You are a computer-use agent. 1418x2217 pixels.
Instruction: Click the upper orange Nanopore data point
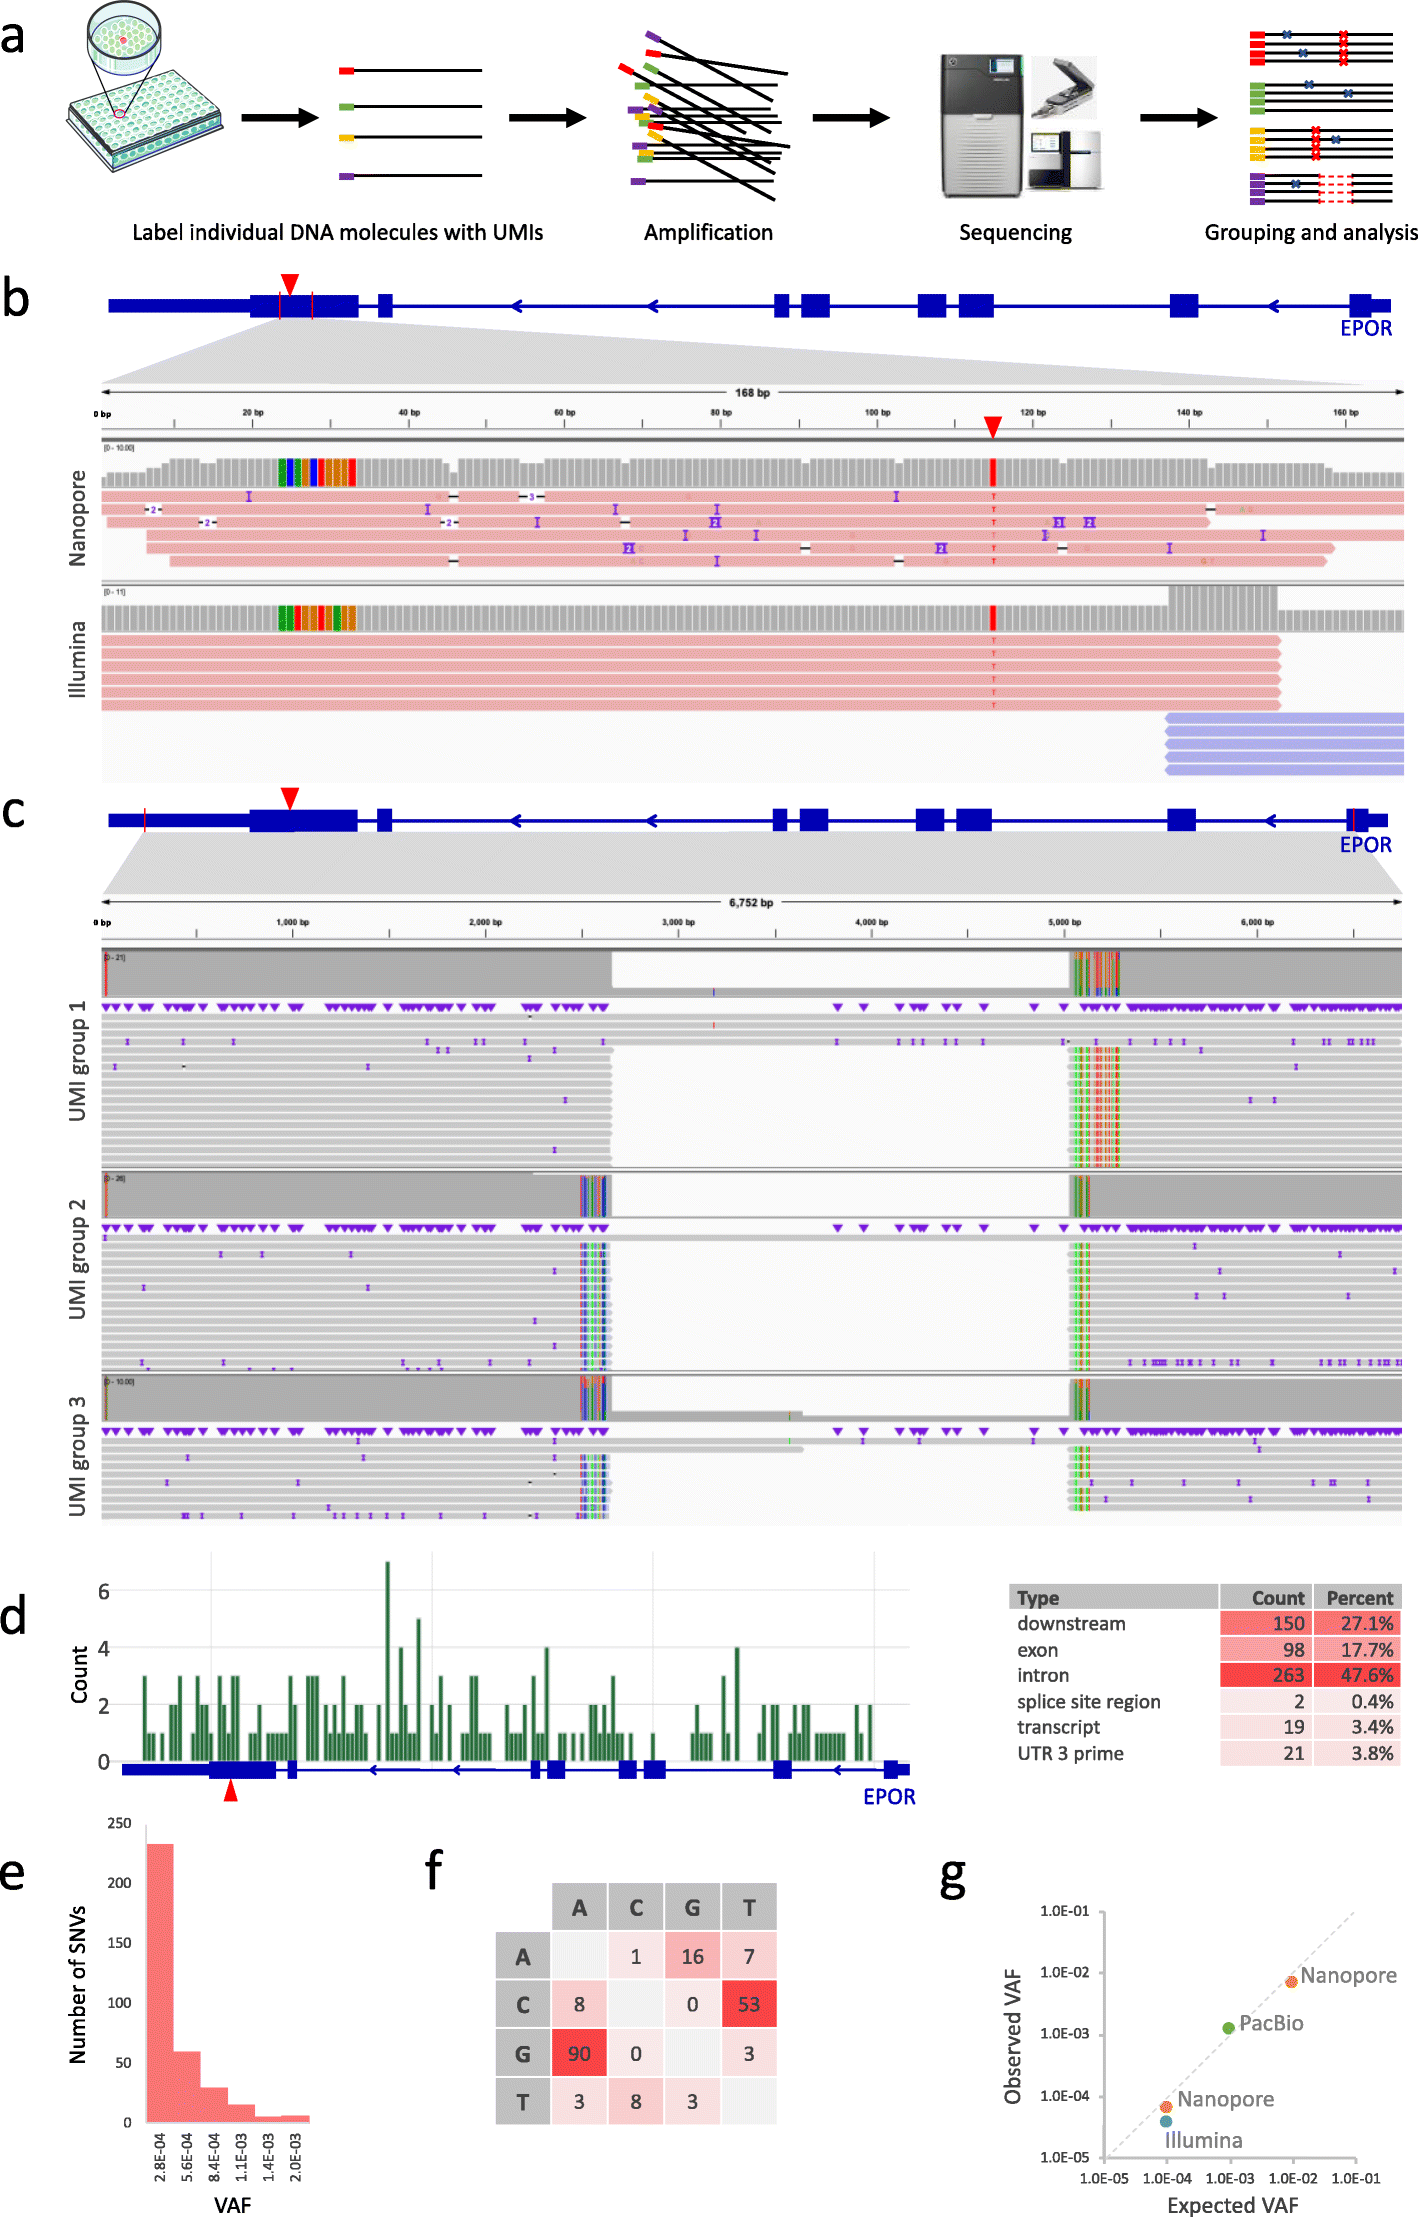coord(1291,1981)
